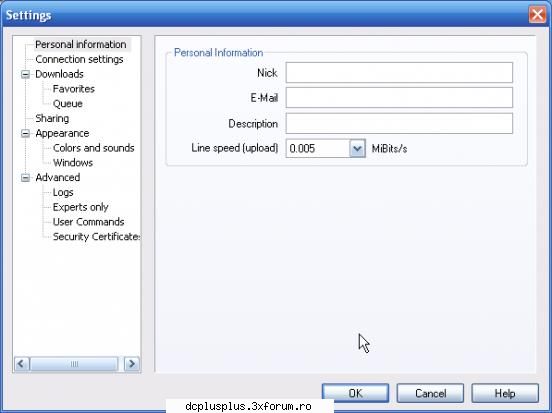Select Connection settings in the tree
552x413 pixels.
(79, 59)
